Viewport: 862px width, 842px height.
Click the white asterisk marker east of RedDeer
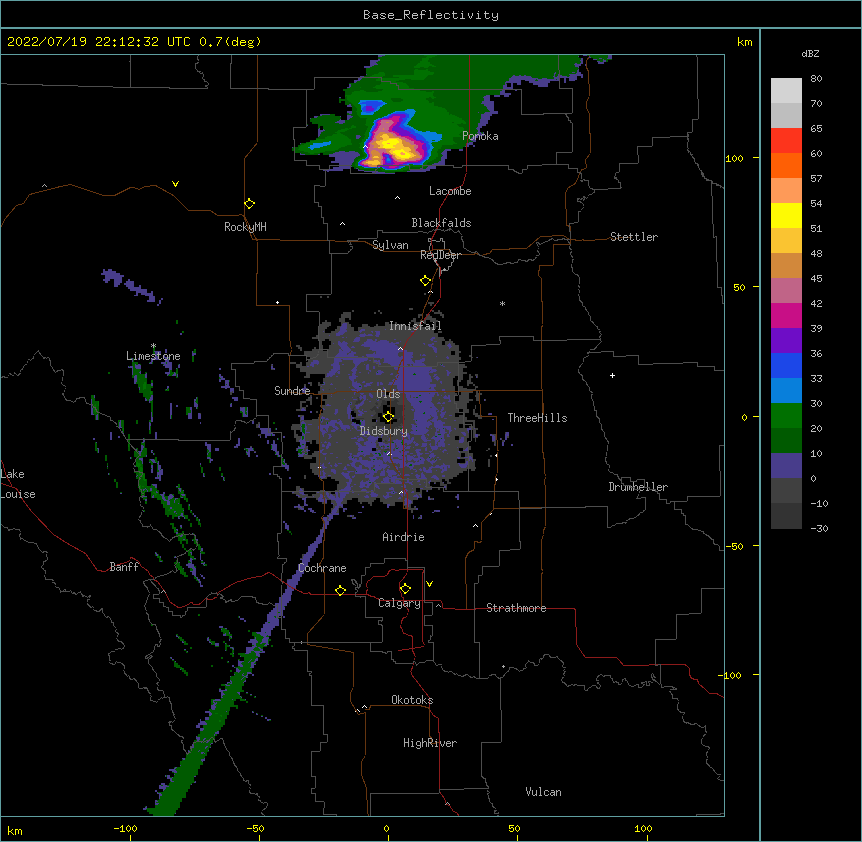(502, 304)
